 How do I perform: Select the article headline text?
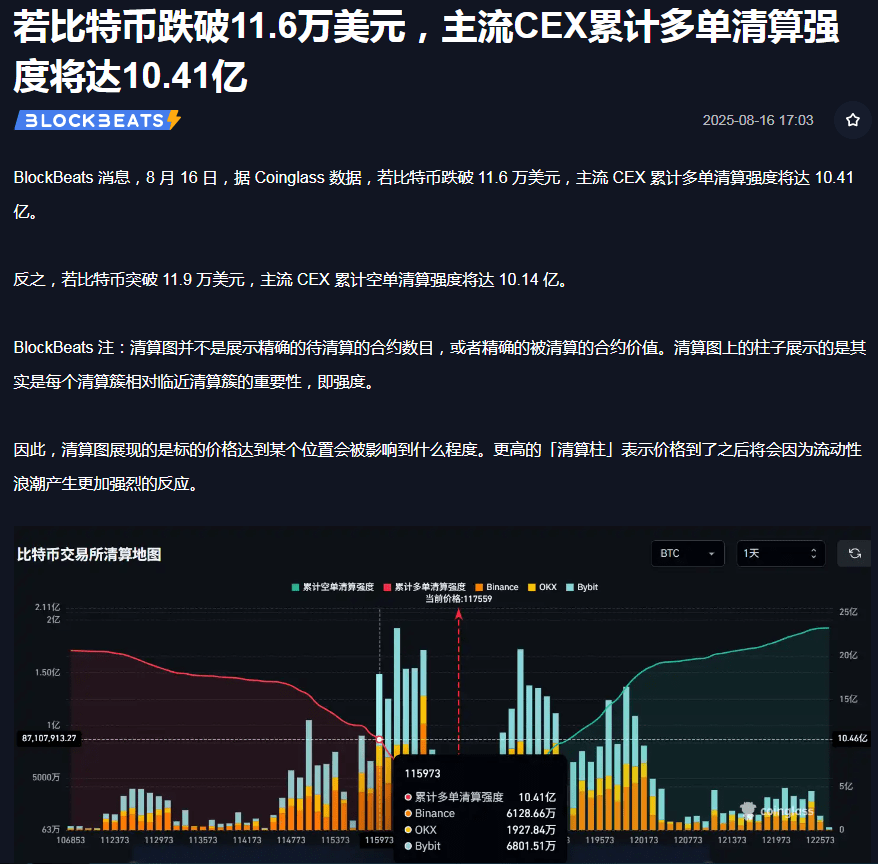[426, 52]
